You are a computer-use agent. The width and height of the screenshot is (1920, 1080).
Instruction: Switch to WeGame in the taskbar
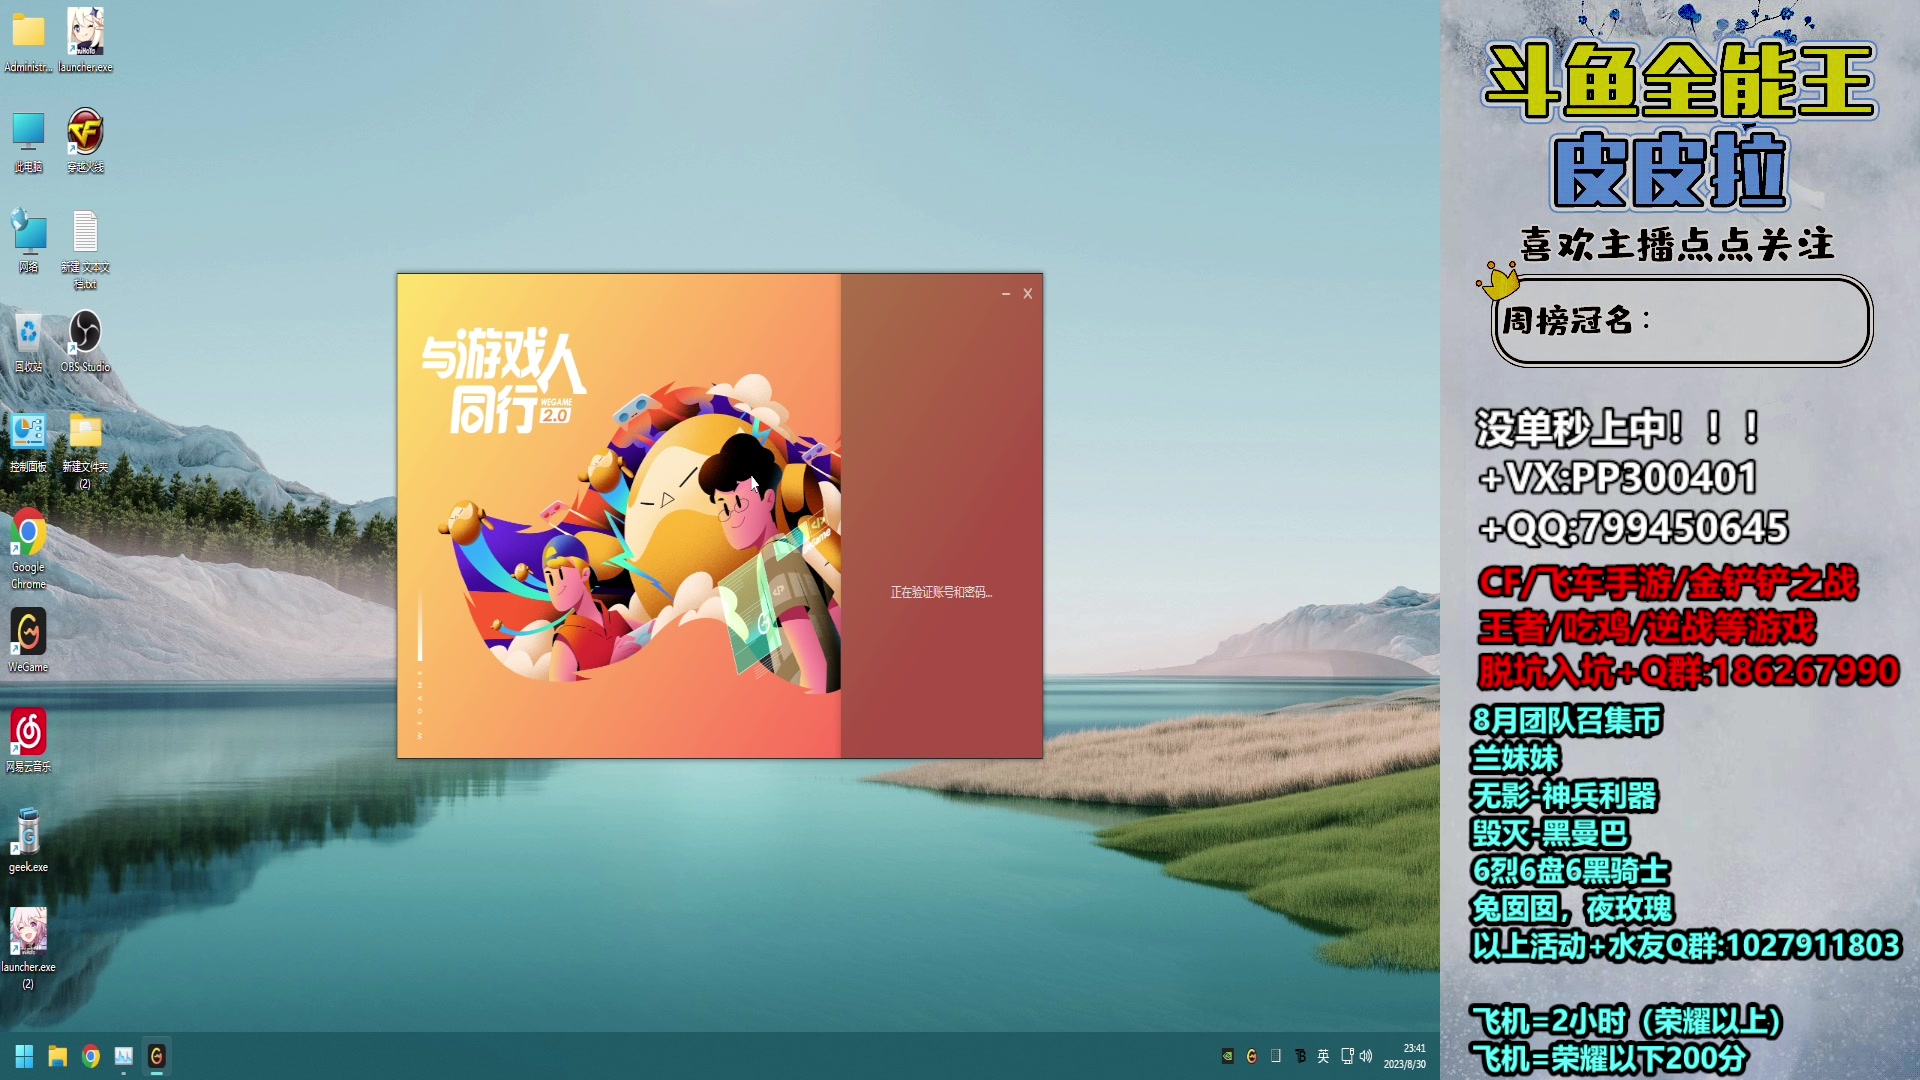(156, 1056)
